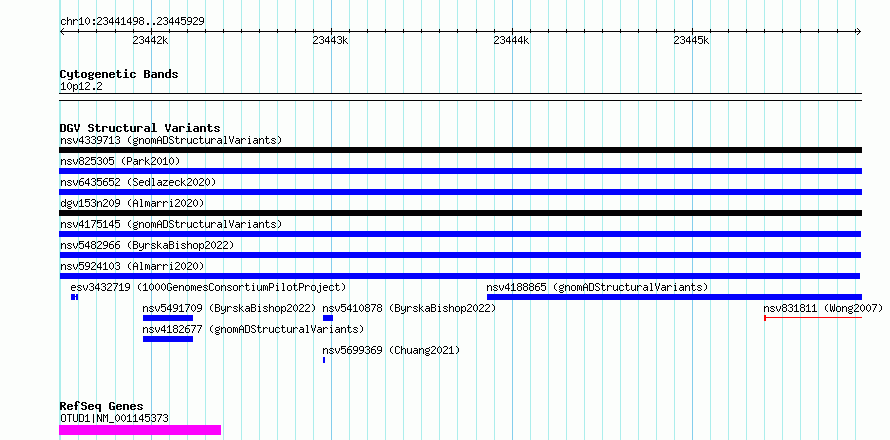The image size is (890, 440).
Task: Click the 23443k ruler tick label
Action: [330, 41]
